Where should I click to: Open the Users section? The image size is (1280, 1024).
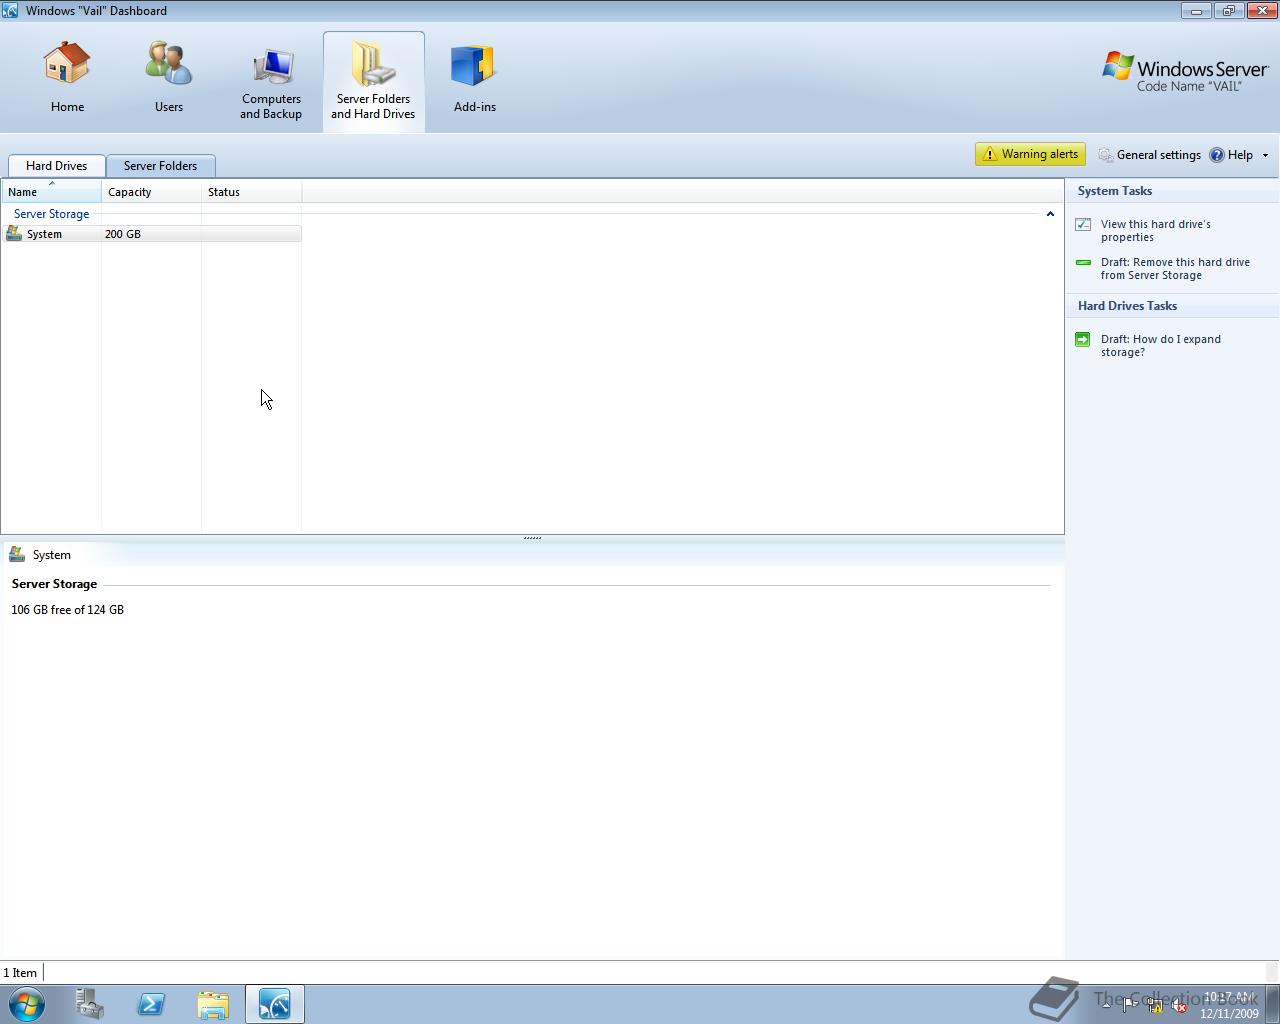[x=168, y=78]
